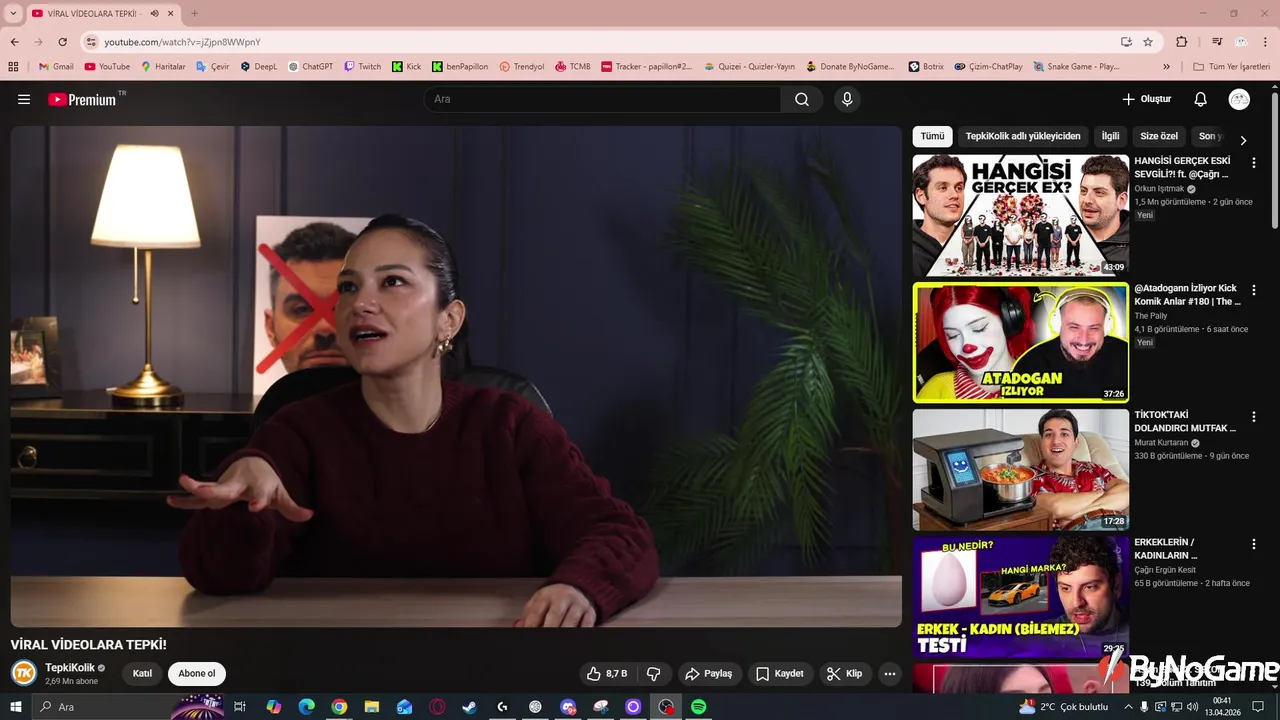Open Spotify from the taskbar
Image resolution: width=1280 pixels, height=720 pixels.
699,707
